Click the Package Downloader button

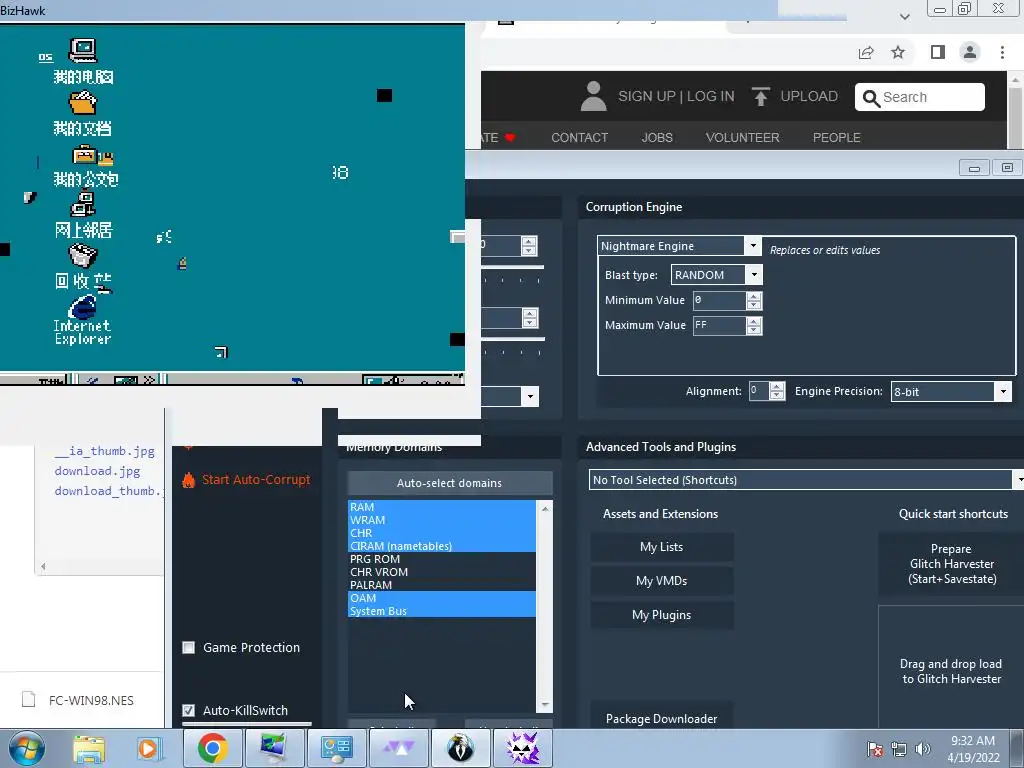coord(662,717)
